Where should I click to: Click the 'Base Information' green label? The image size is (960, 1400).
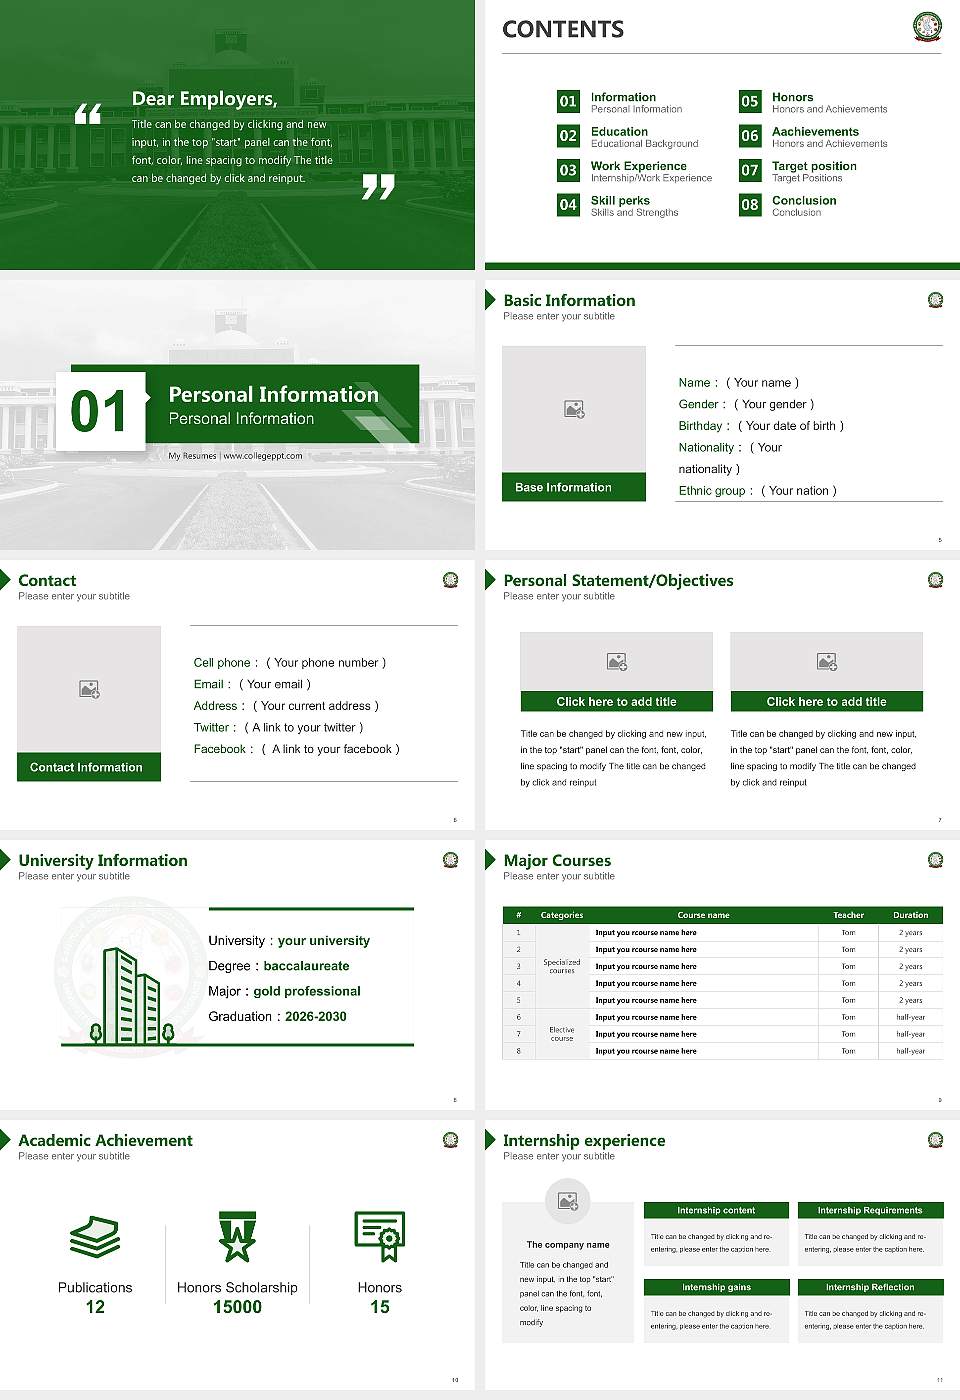(574, 487)
